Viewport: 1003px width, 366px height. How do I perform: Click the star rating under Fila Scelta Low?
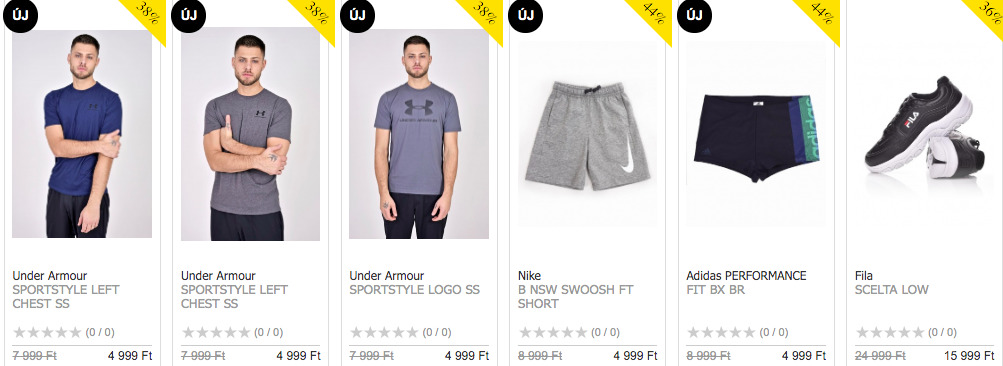(890, 332)
